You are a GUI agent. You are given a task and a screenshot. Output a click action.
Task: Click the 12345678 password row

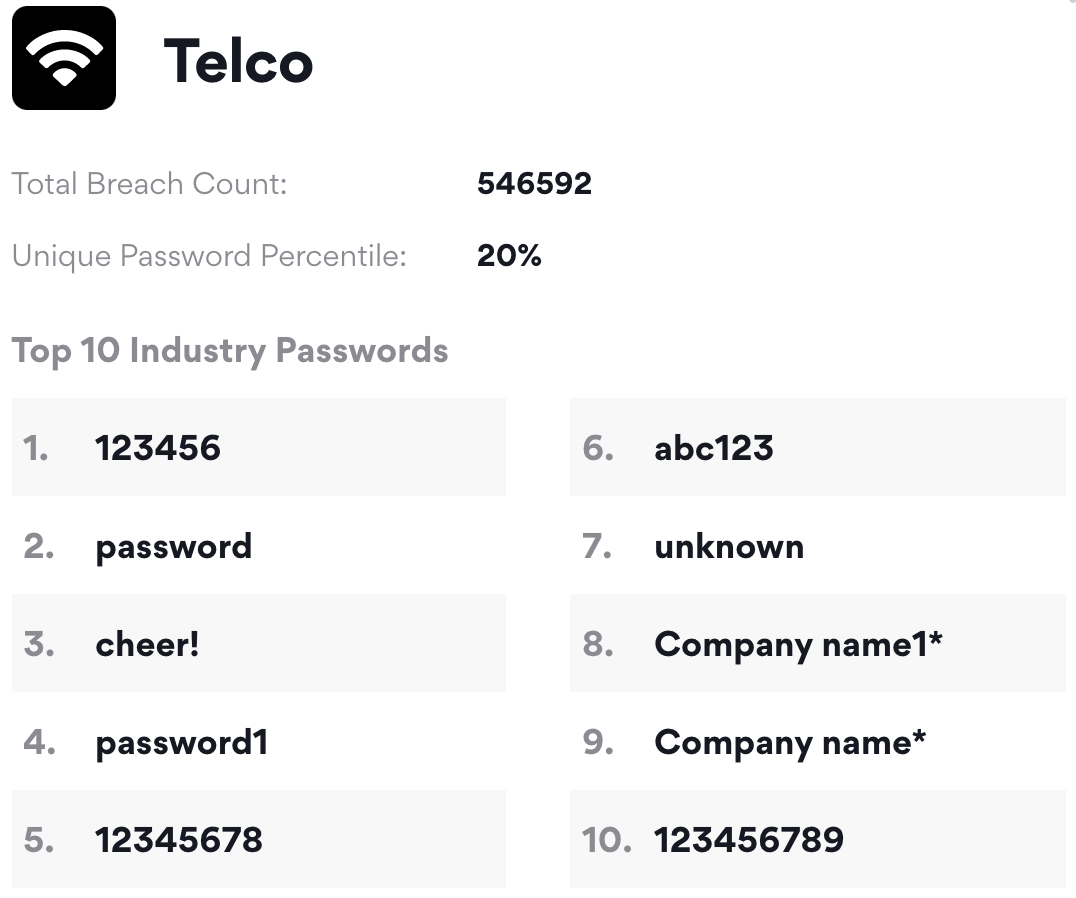coord(259,839)
